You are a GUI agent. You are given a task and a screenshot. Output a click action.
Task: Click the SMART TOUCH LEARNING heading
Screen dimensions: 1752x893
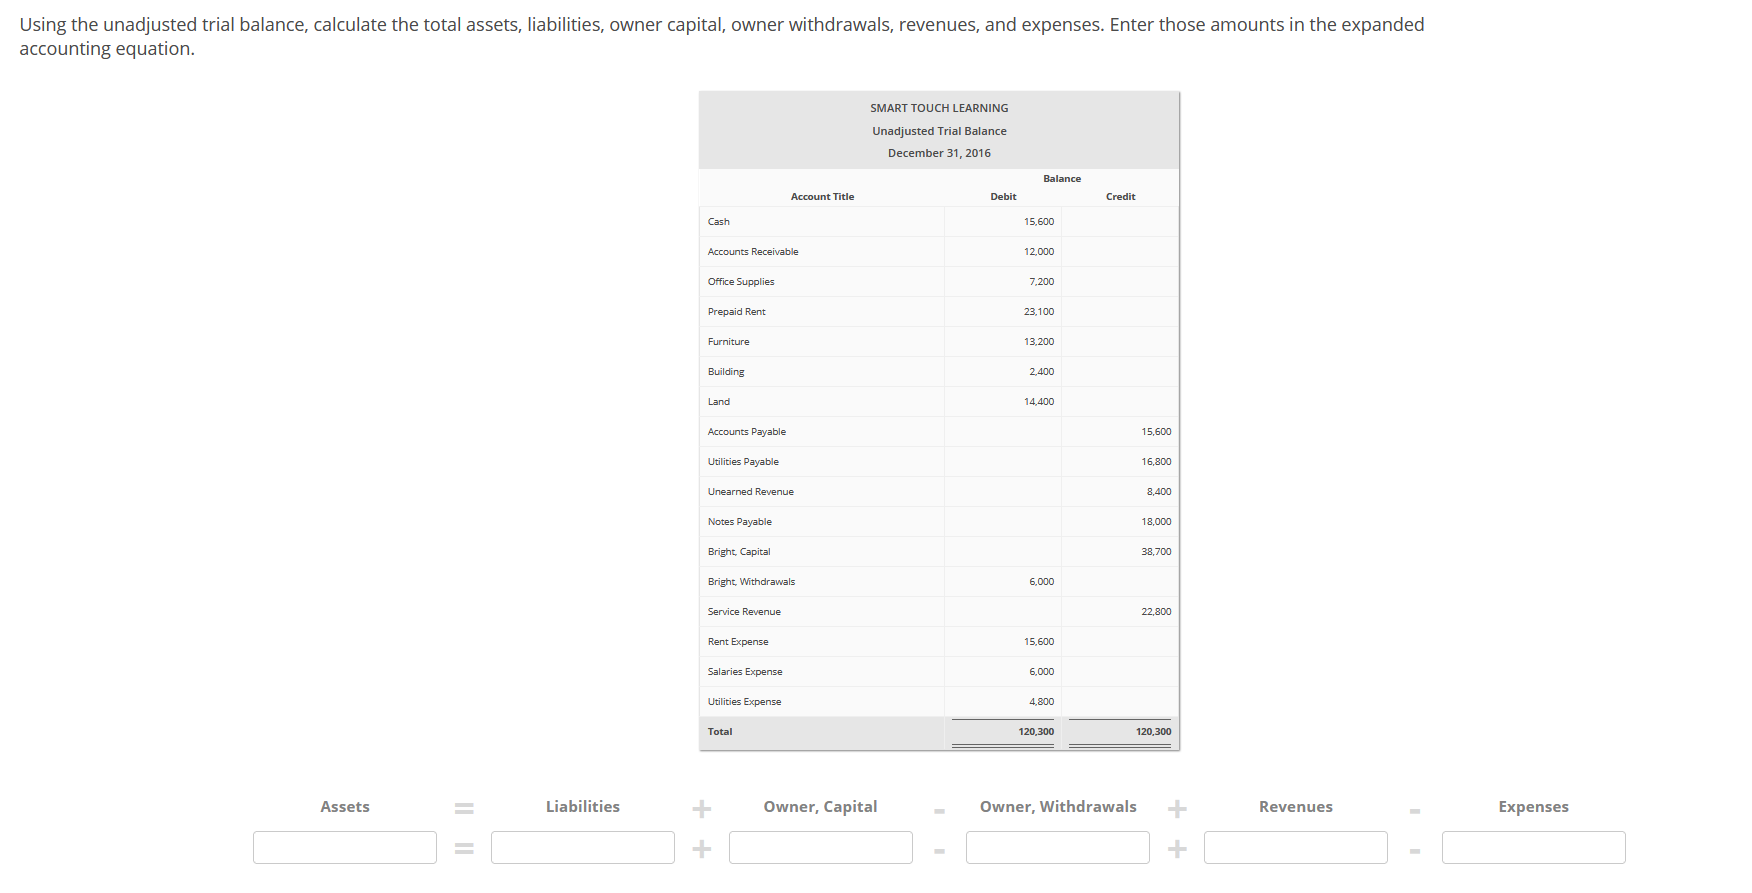939,108
